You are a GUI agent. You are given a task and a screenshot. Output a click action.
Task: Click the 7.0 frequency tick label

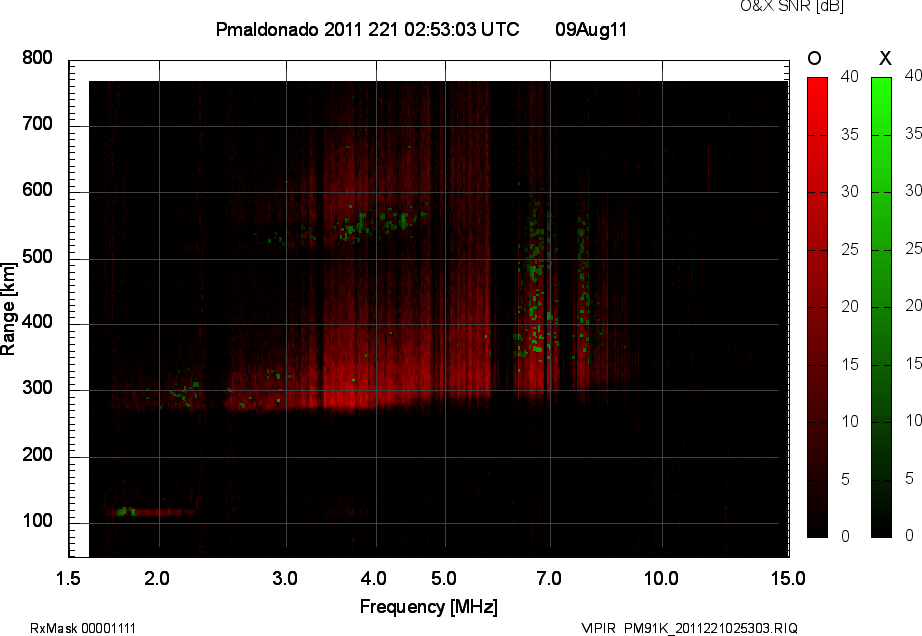pos(551,579)
